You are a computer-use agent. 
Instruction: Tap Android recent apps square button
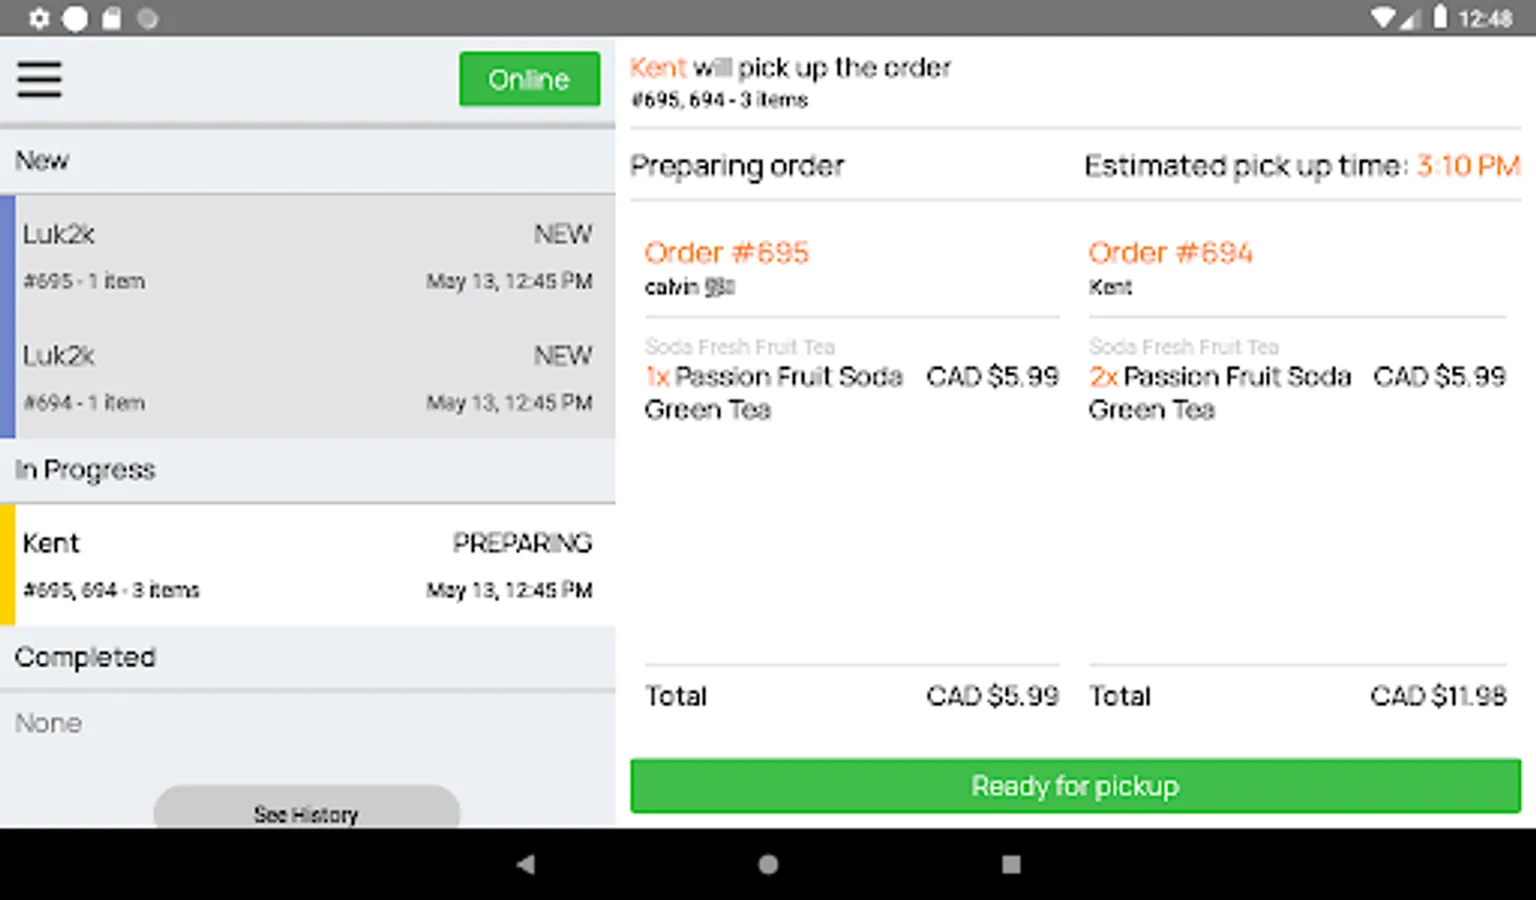[1011, 864]
